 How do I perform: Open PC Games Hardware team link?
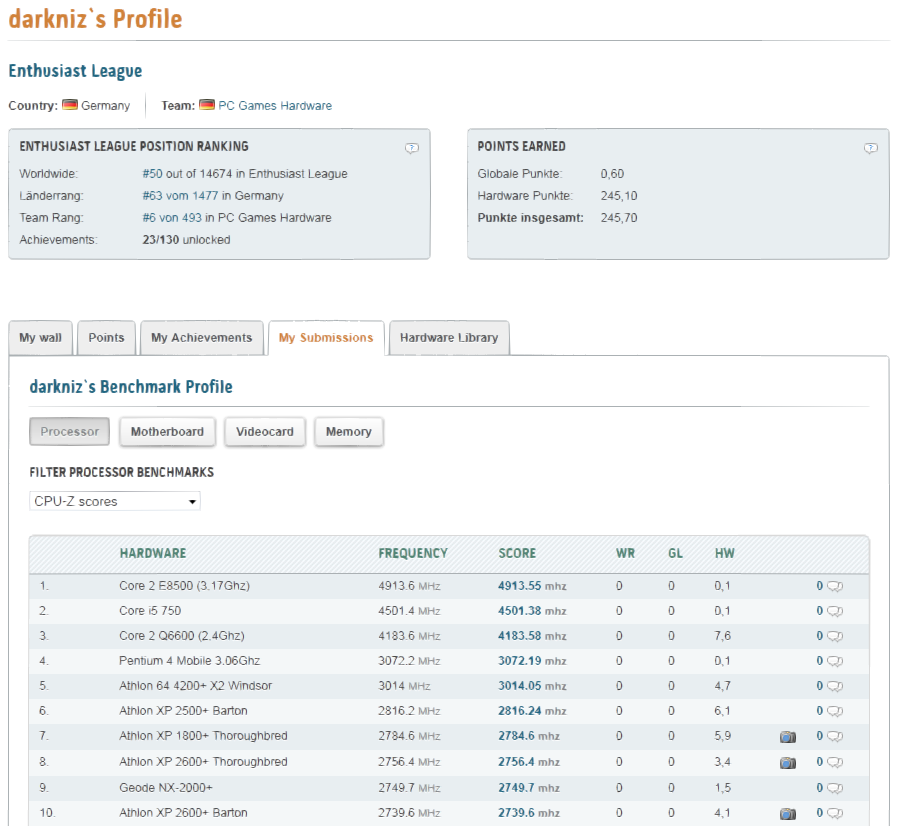pyautogui.click(x=275, y=105)
